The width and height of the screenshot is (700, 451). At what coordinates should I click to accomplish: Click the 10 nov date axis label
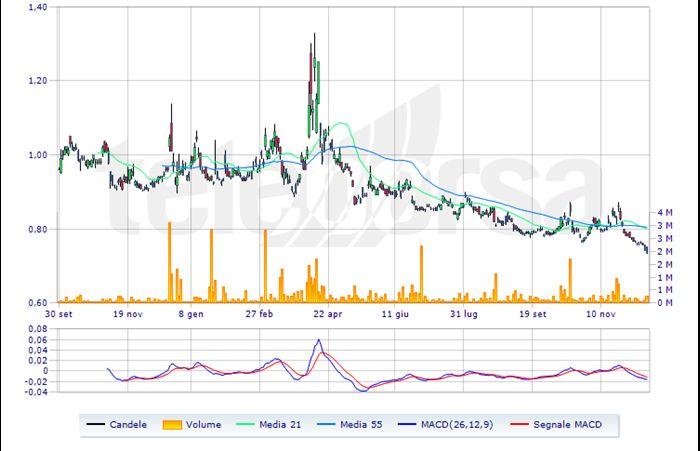click(x=600, y=313)
